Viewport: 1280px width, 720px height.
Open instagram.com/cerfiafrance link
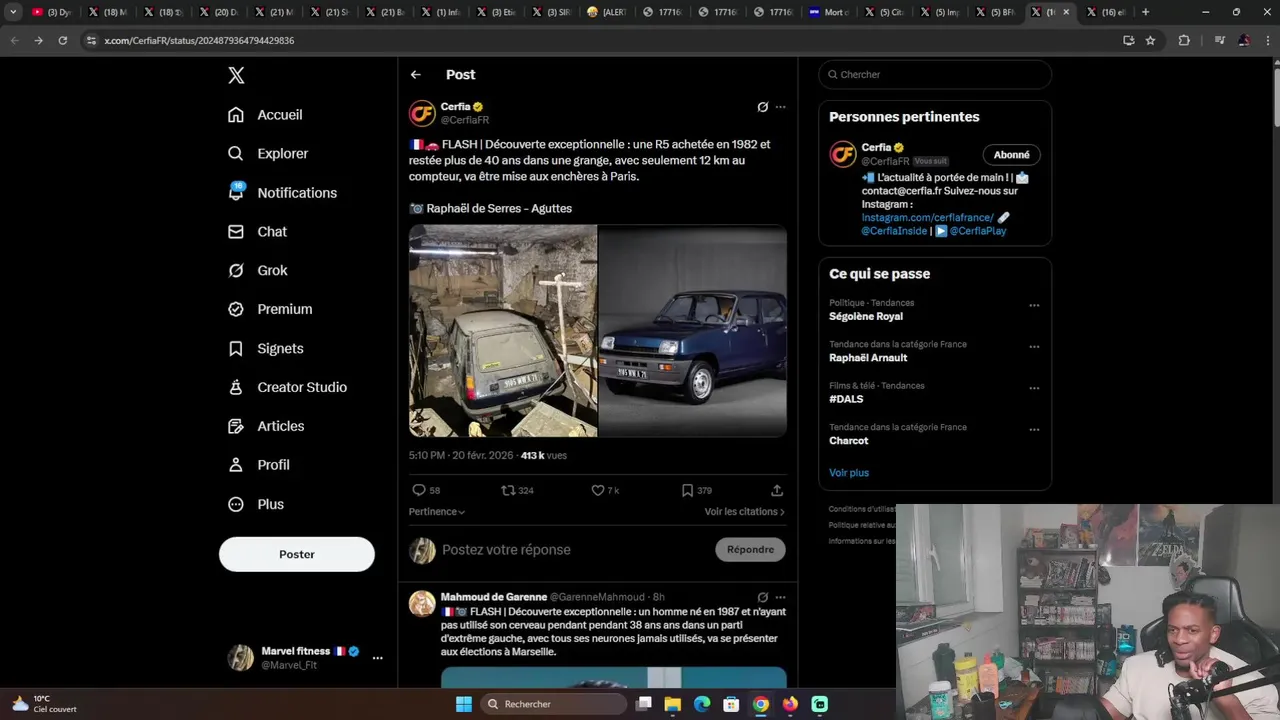(927, 218)
